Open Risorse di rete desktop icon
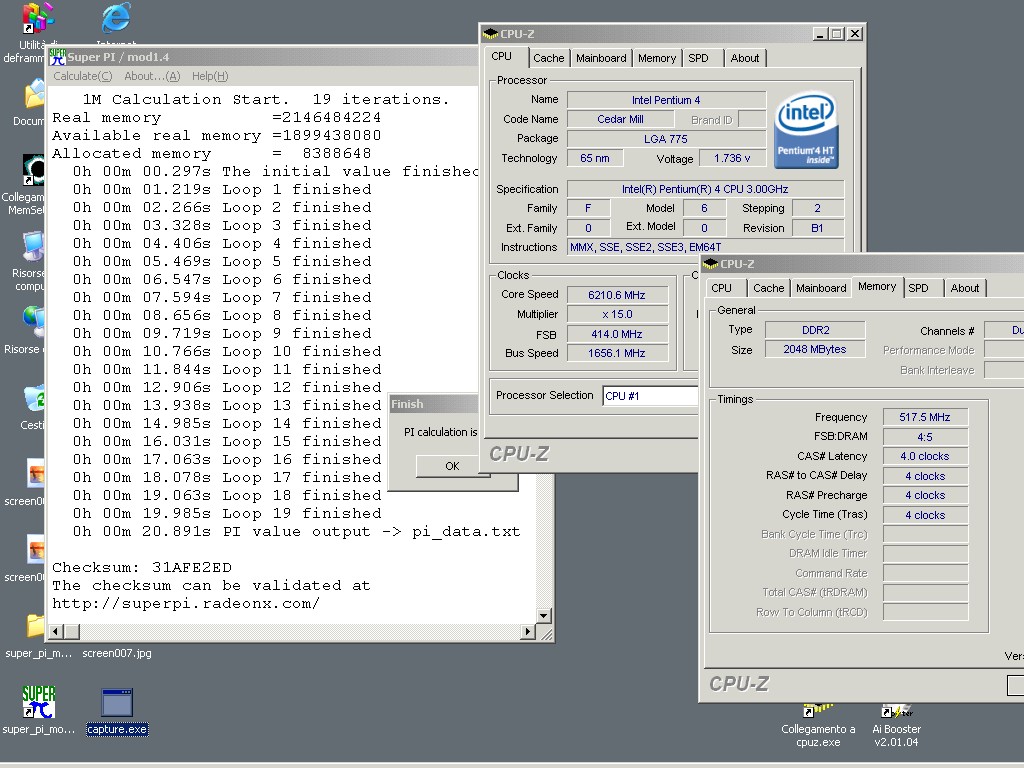Viewport: 1024px width, 768px height. 33,323
